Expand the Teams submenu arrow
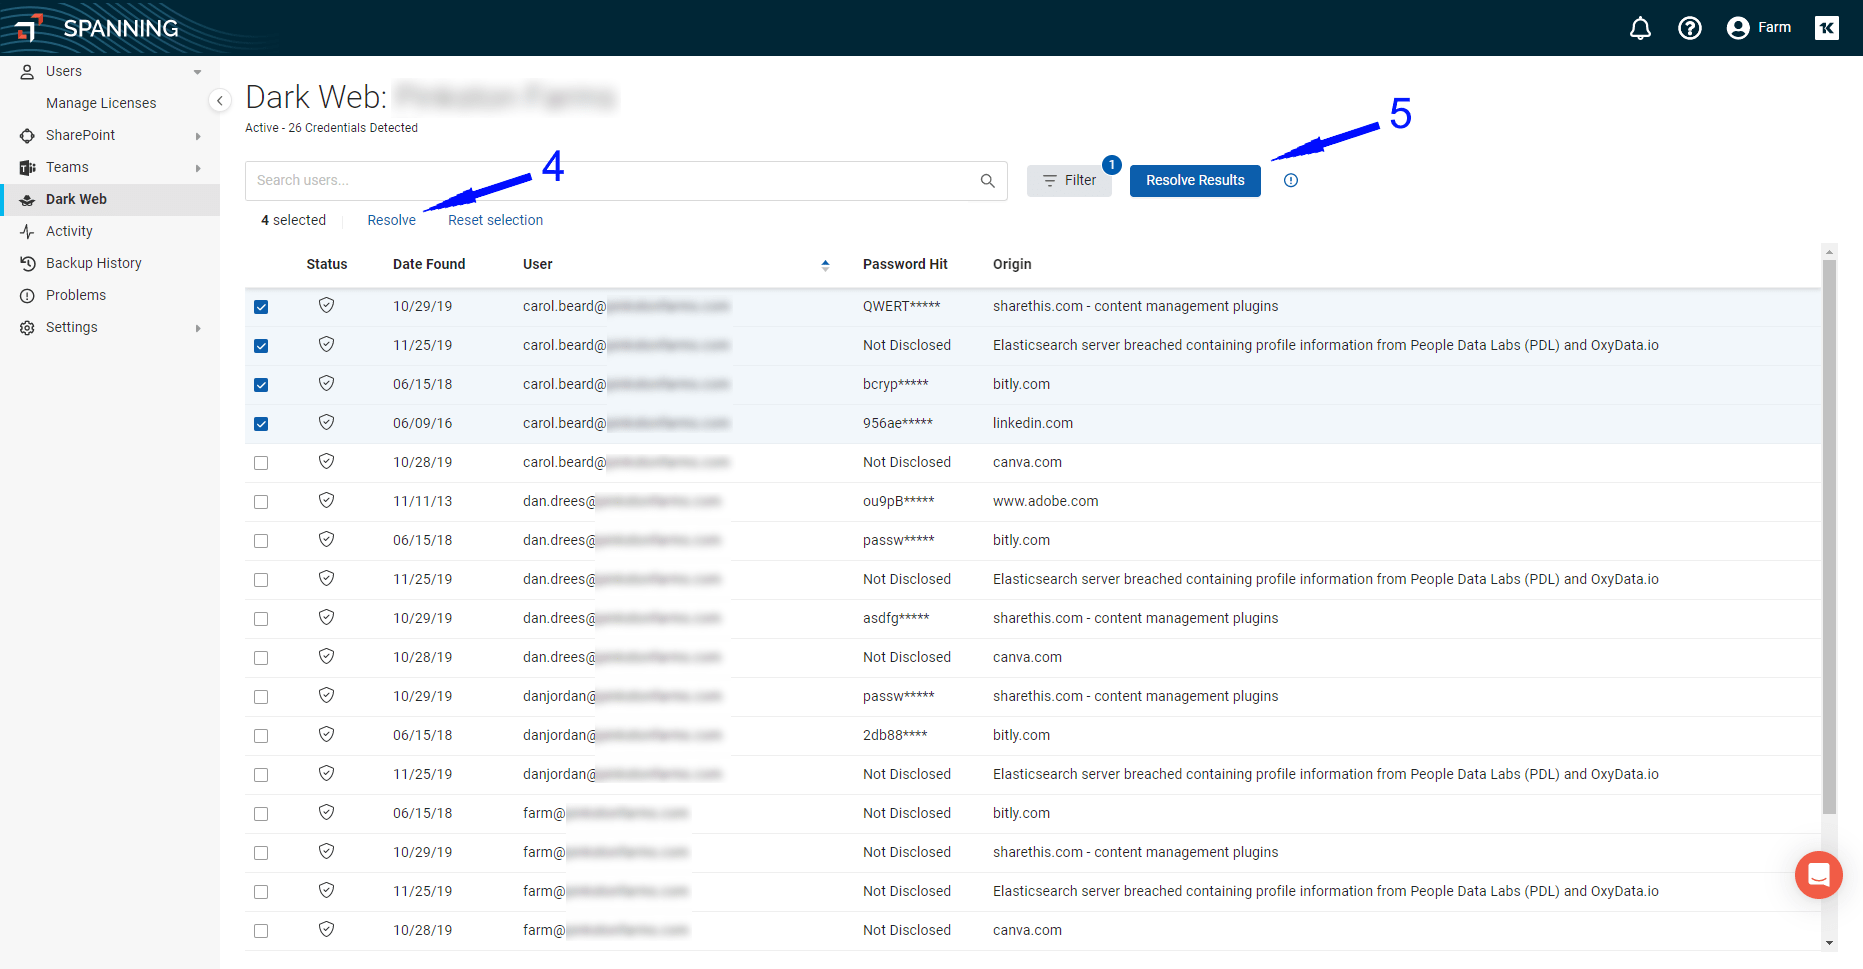Viewport: 1863px width, 969px height. pyautogui.click(x=198, y=168)
